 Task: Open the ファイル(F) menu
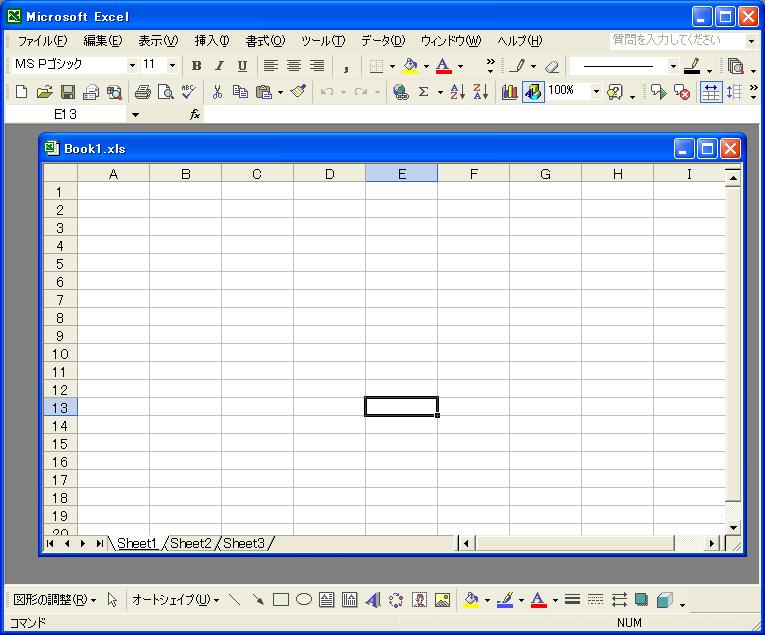42,40
